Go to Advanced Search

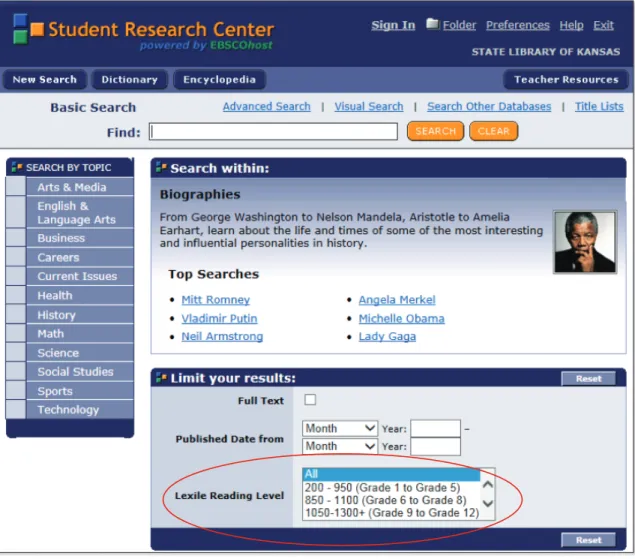pyautogui.click(x=266, y=106)
